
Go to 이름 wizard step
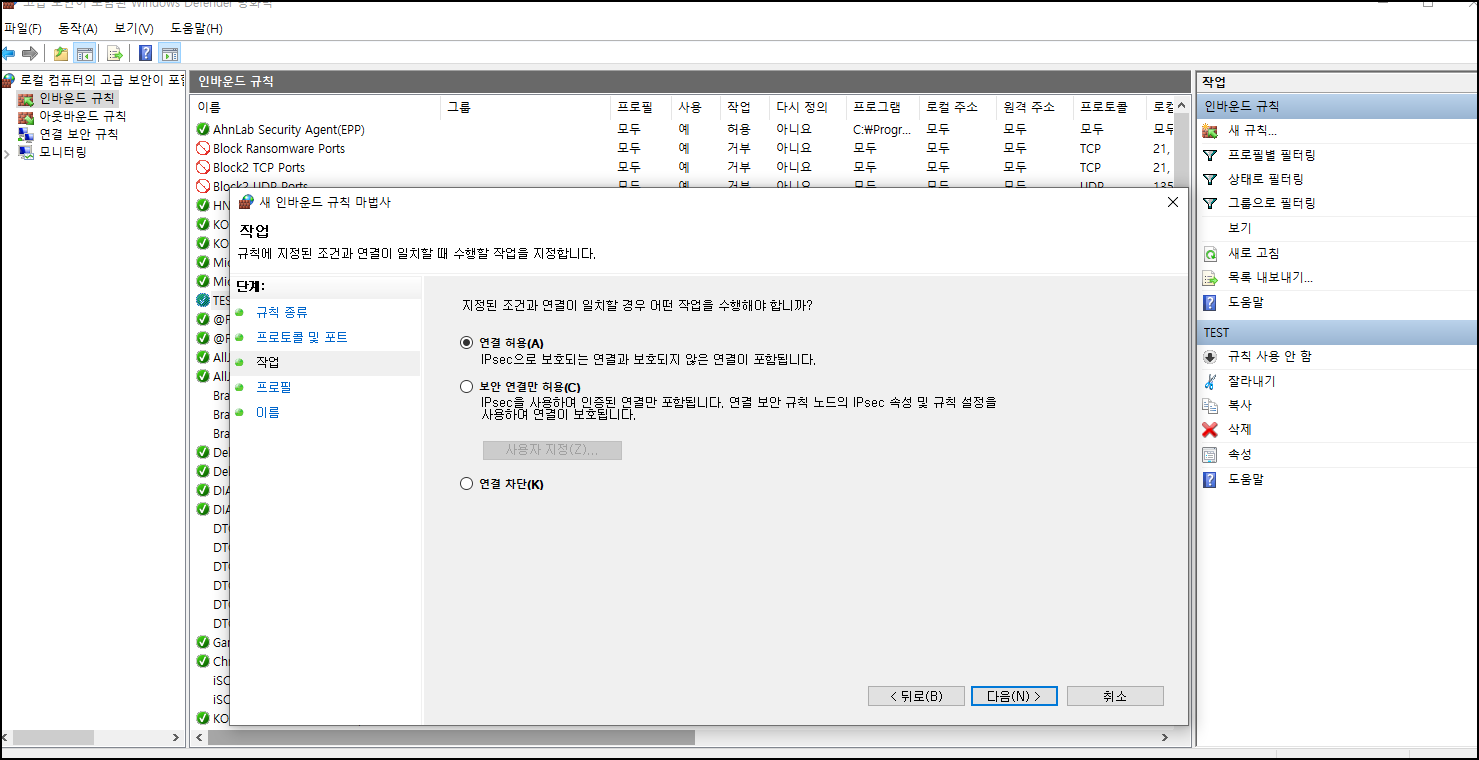point(268,412)
